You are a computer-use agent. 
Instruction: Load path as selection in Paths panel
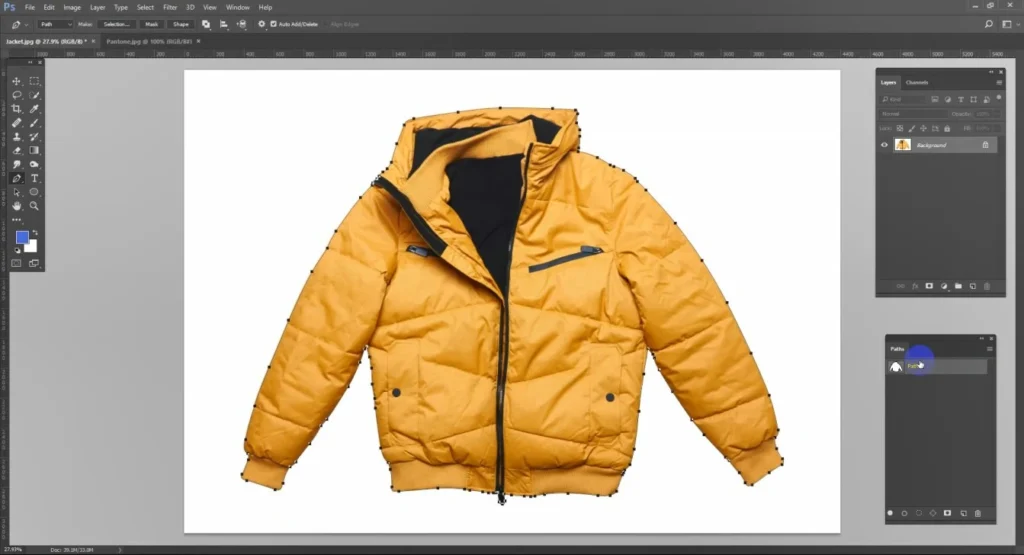point(919,513)
